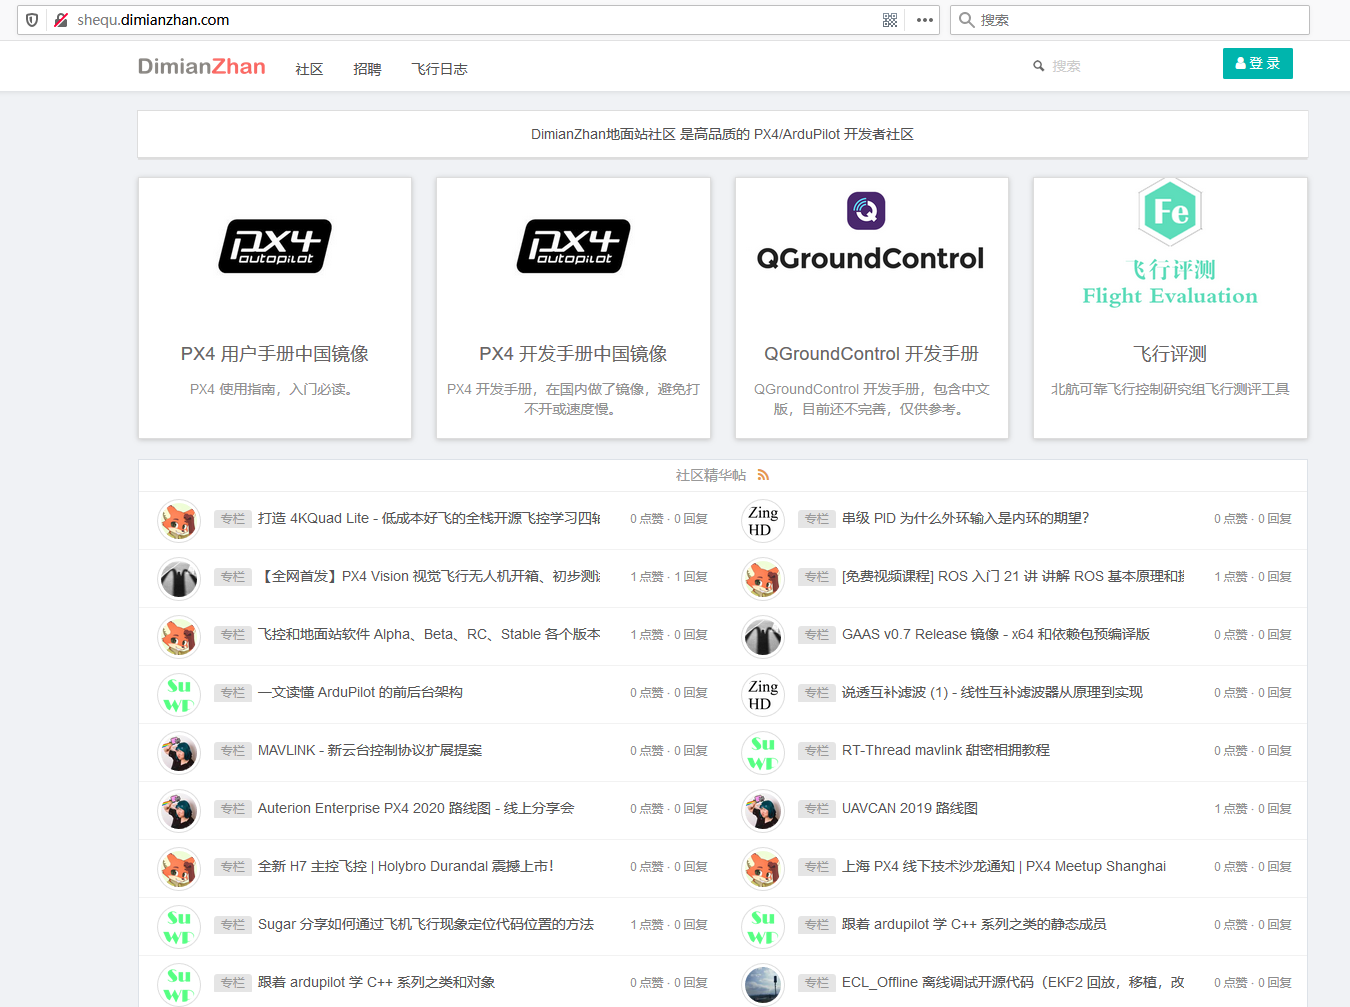Open post 跟着 ardupilot 学 C++ 系列之类的静态成员
Screen dimensions: 1350x1007
click(x=974, y=925)
